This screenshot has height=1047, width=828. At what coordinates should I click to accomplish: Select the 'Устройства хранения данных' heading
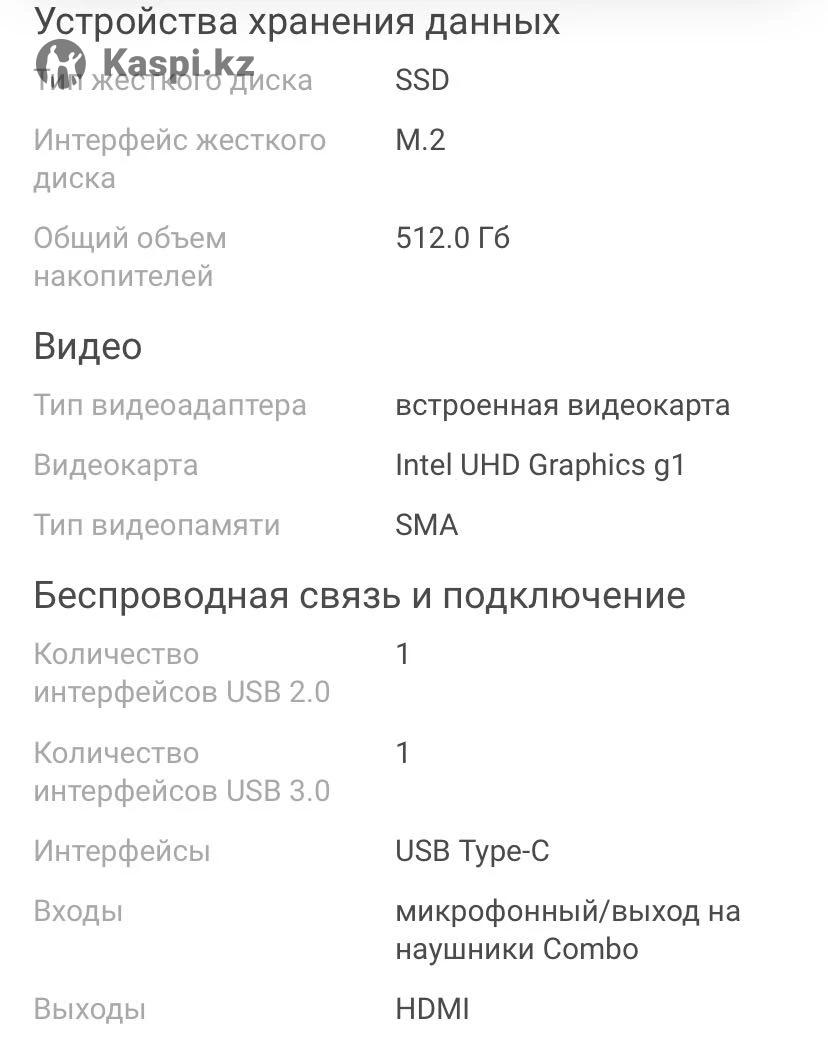(297, 21)
